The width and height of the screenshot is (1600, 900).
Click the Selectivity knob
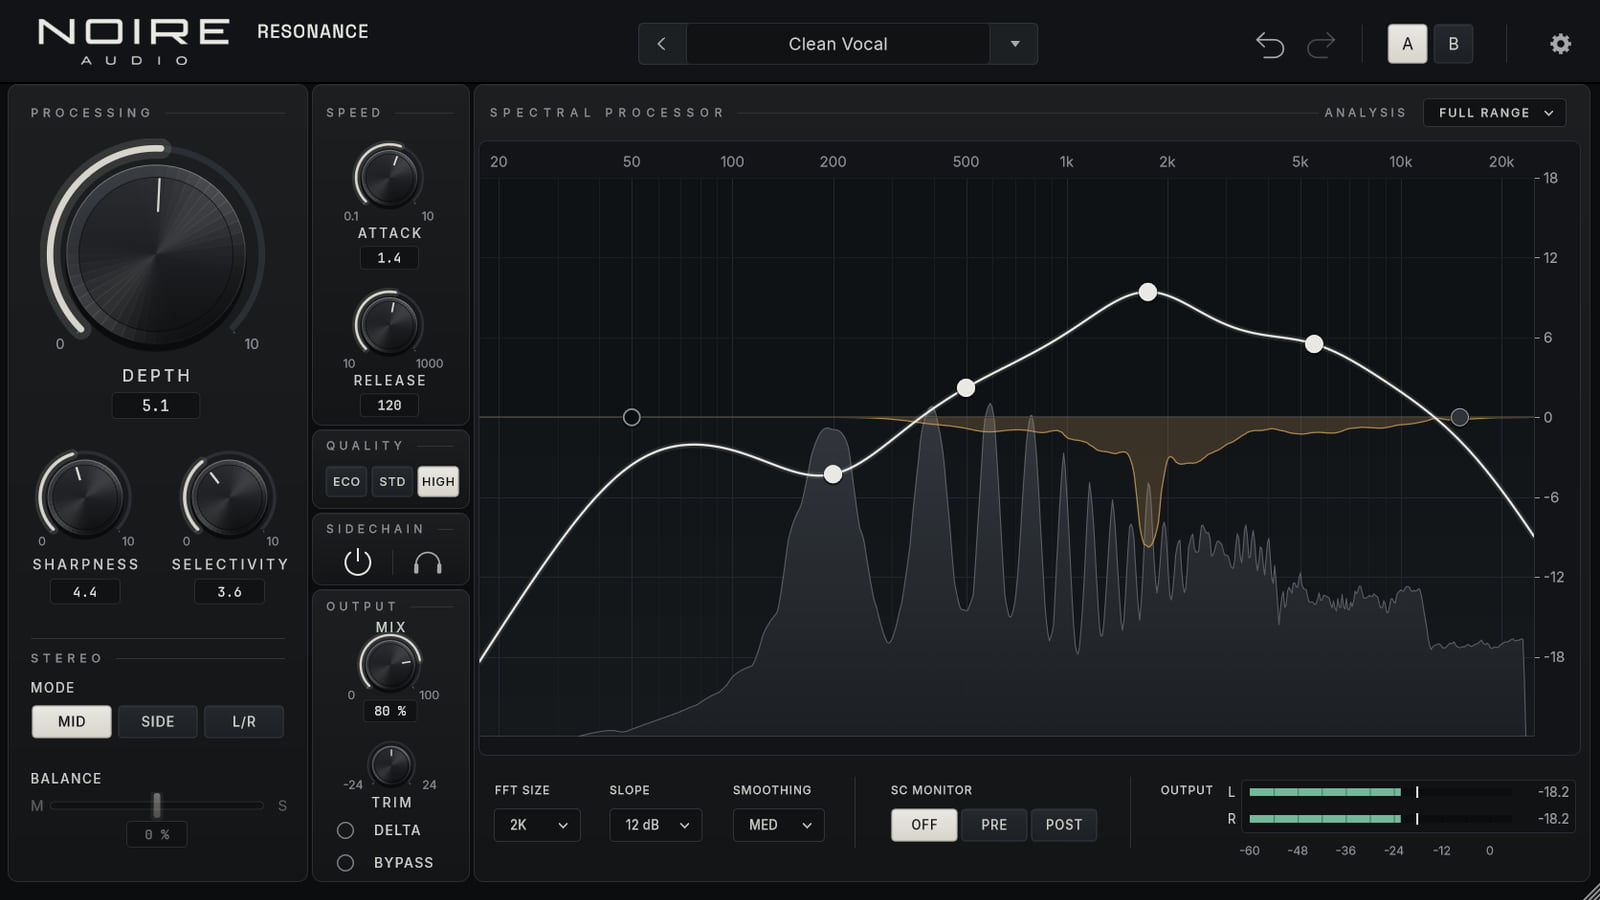229,496
